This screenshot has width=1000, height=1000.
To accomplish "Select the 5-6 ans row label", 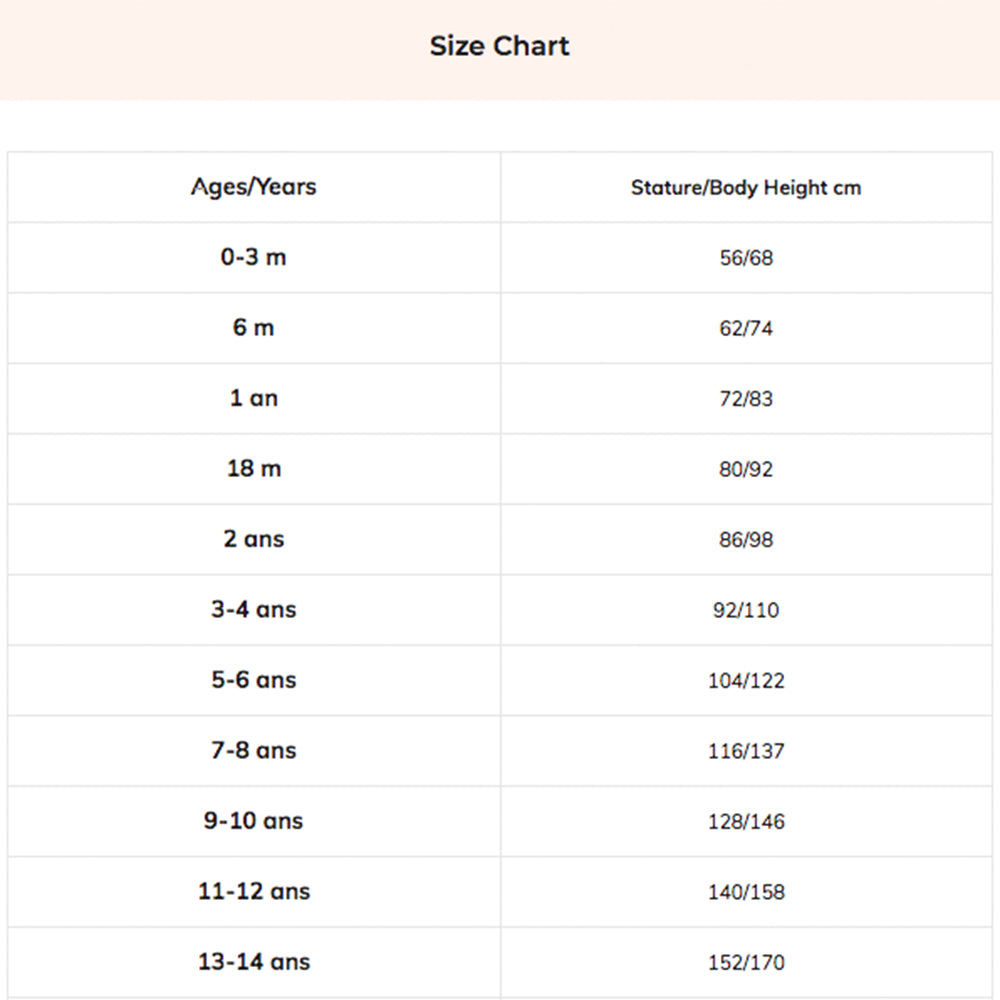I will (254, 680).
